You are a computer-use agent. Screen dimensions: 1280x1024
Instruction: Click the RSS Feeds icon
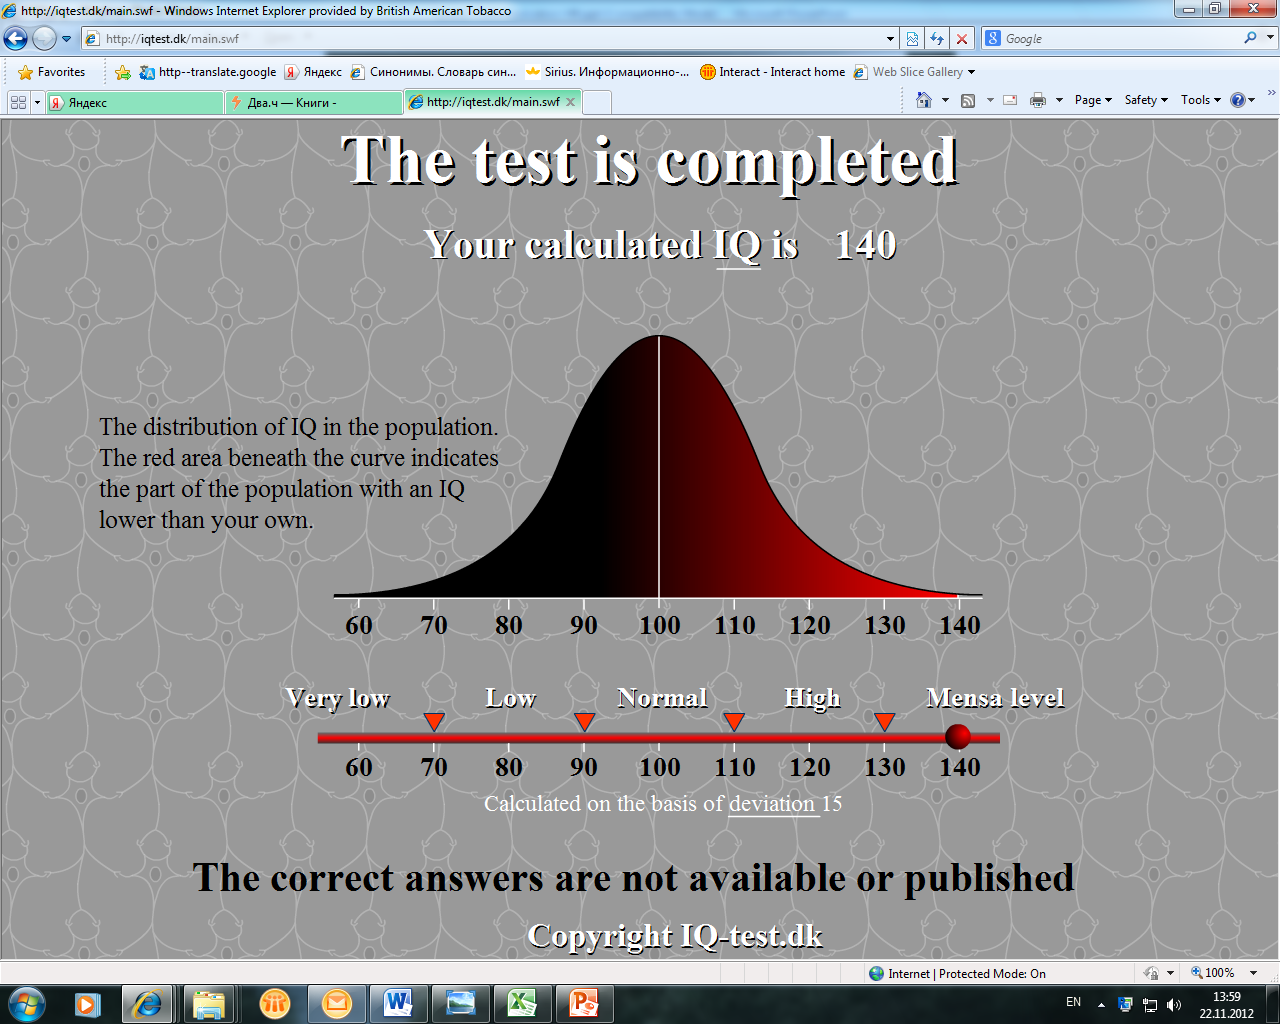(x=967, y=100)
